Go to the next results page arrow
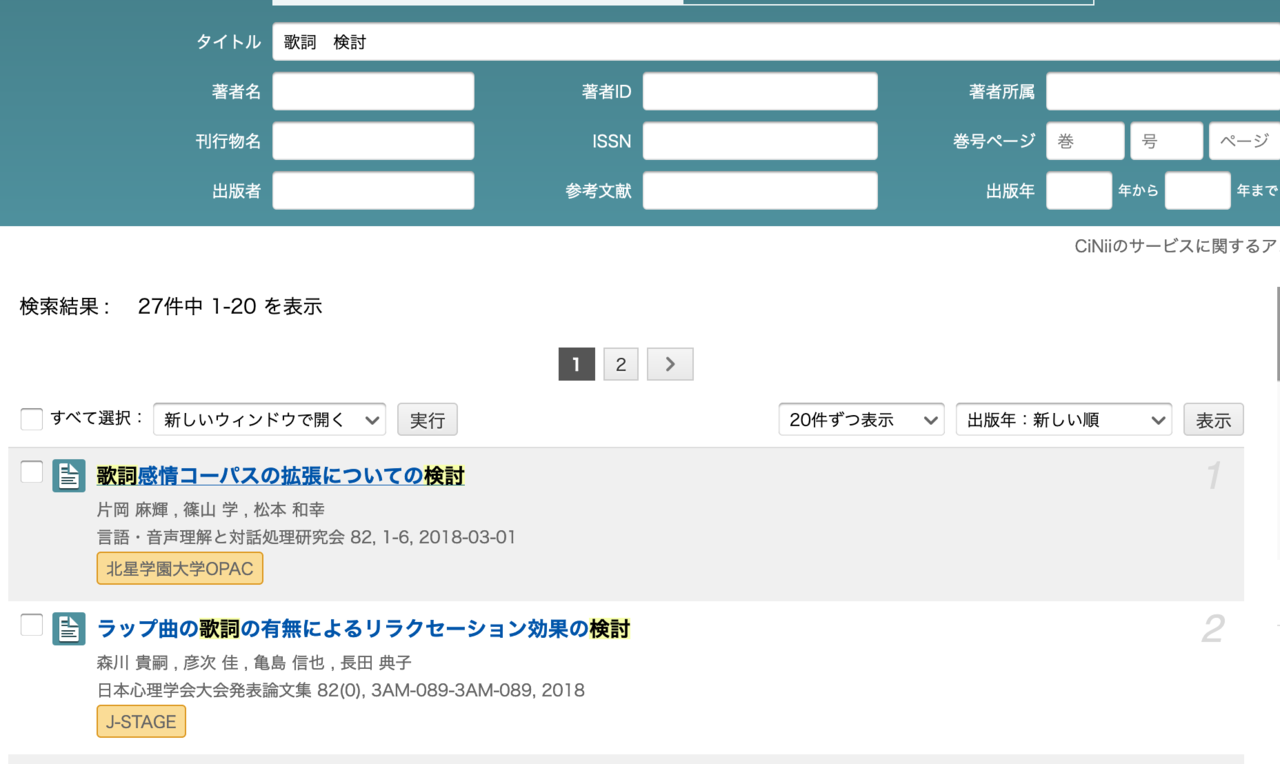Screen dimensions: 1280x764 point(670,364)
